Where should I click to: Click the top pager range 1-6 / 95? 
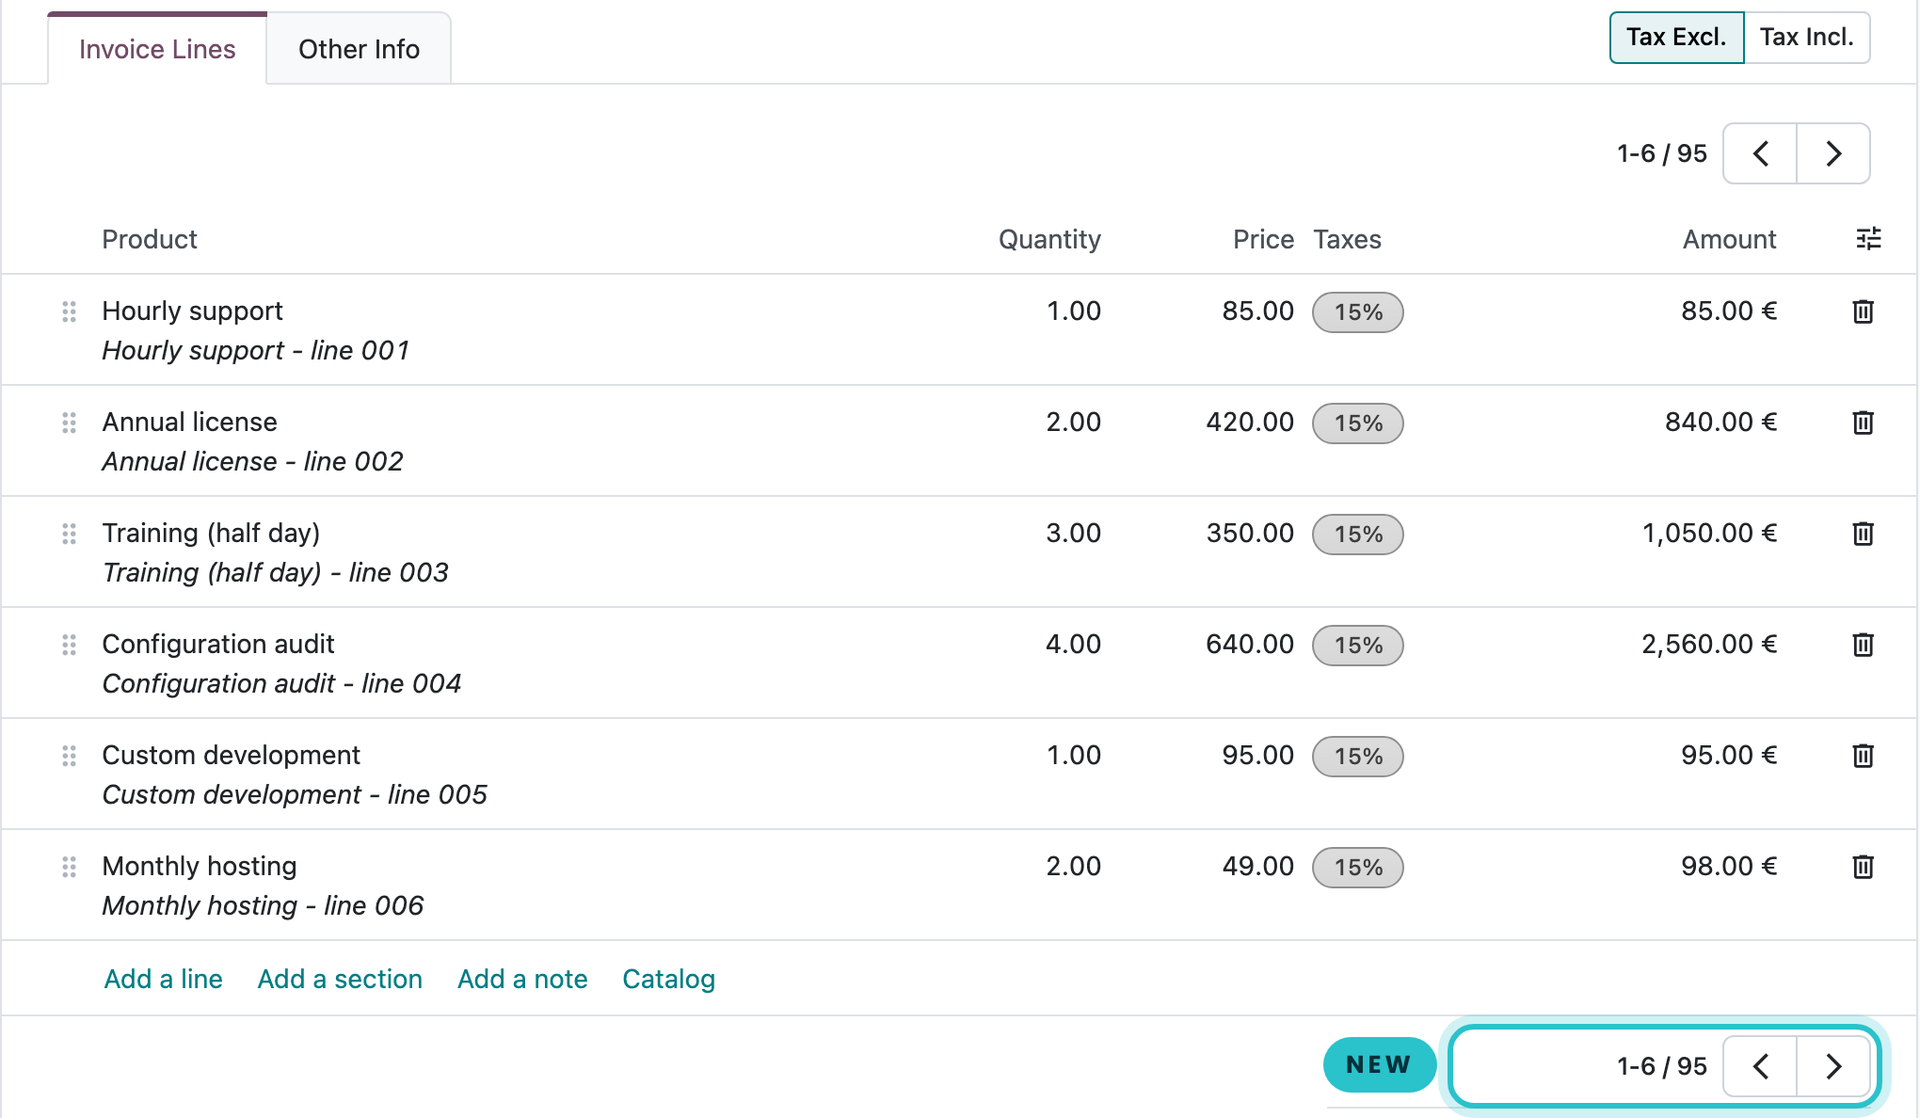coord(1662,154)
